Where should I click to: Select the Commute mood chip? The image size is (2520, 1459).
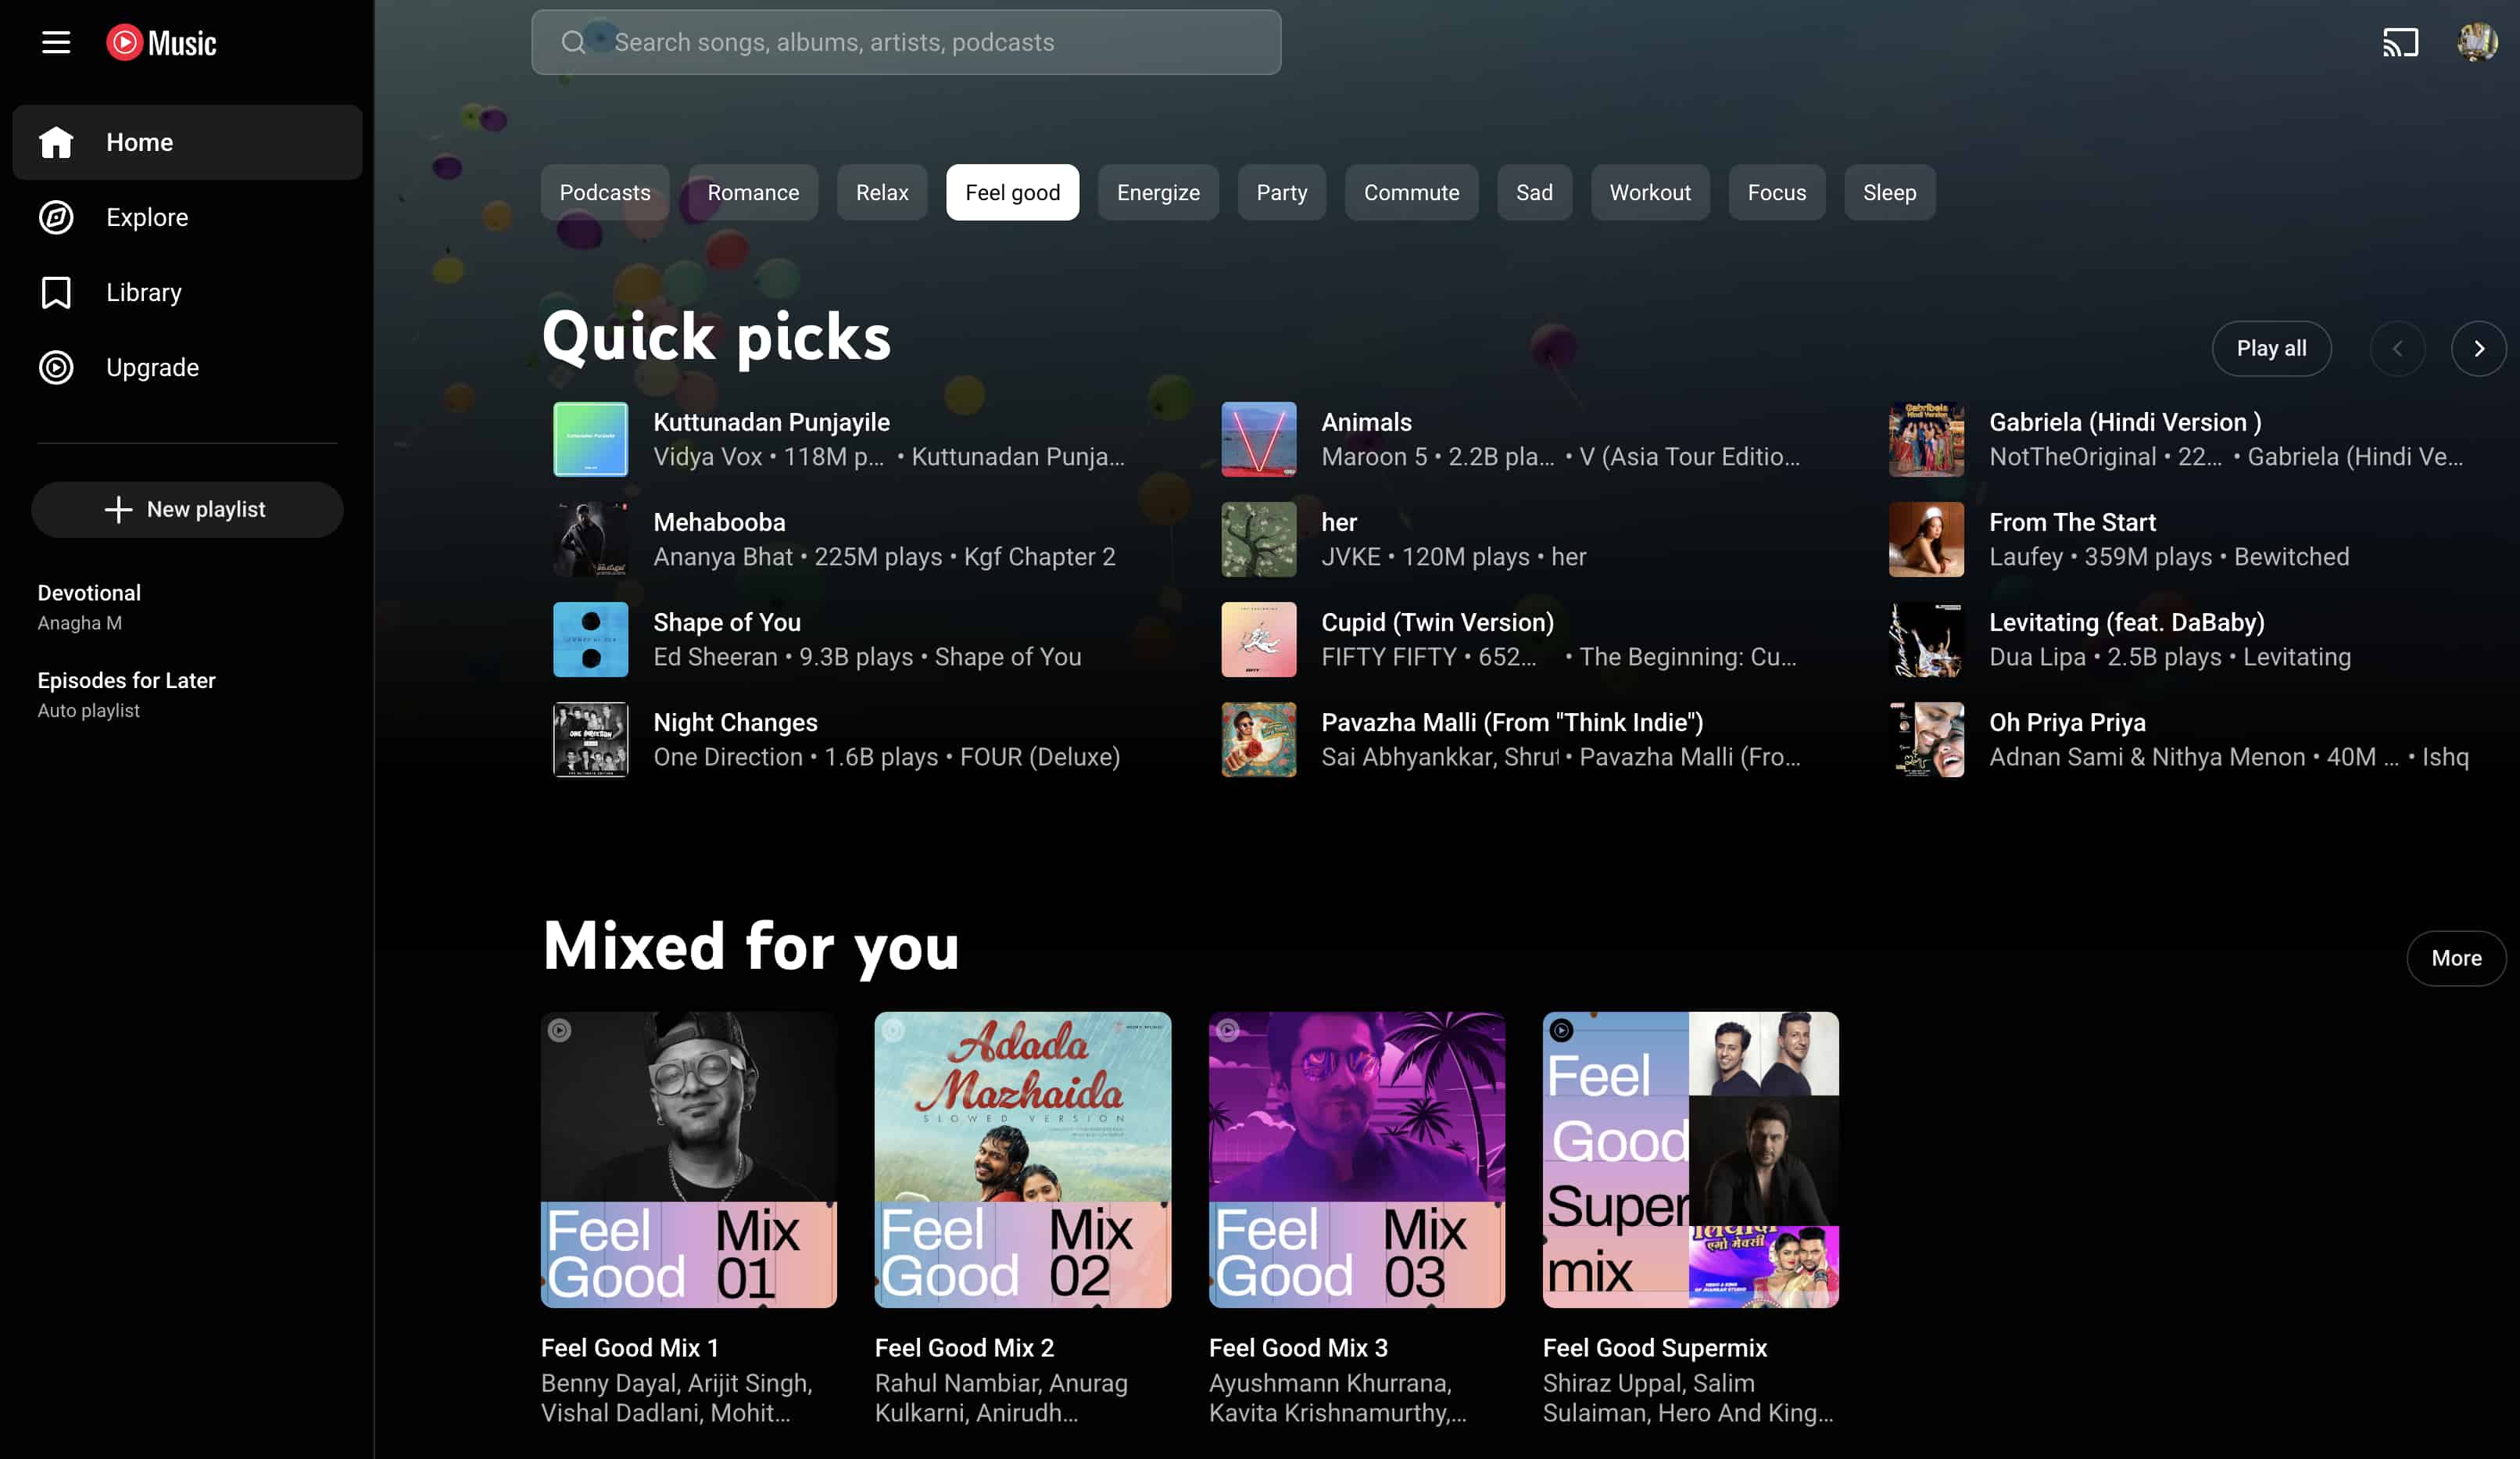[1411, 192]
